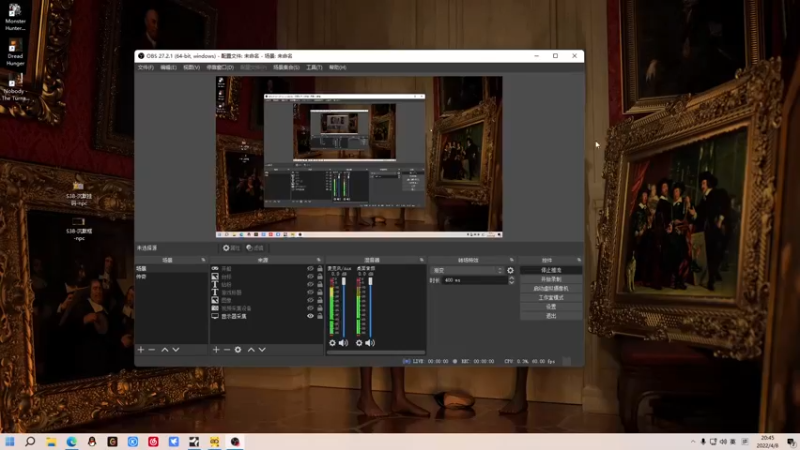Toggle visibility of the link-icon source row
This screenshot has height=450, width=800.
(310, 268)
